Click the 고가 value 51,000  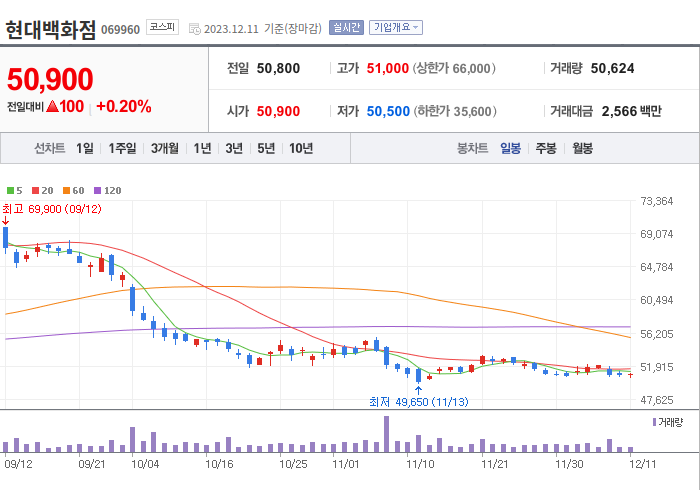[x=388, y=68]
